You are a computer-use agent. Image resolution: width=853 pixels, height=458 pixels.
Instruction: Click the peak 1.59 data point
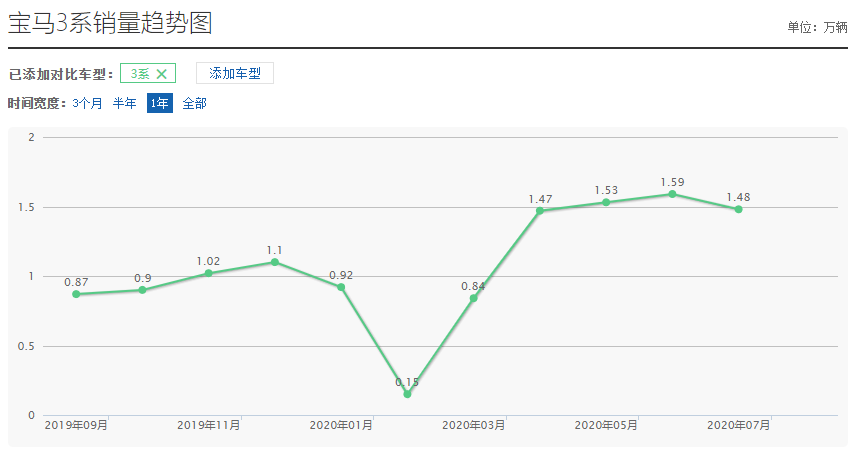coord(672,194)
